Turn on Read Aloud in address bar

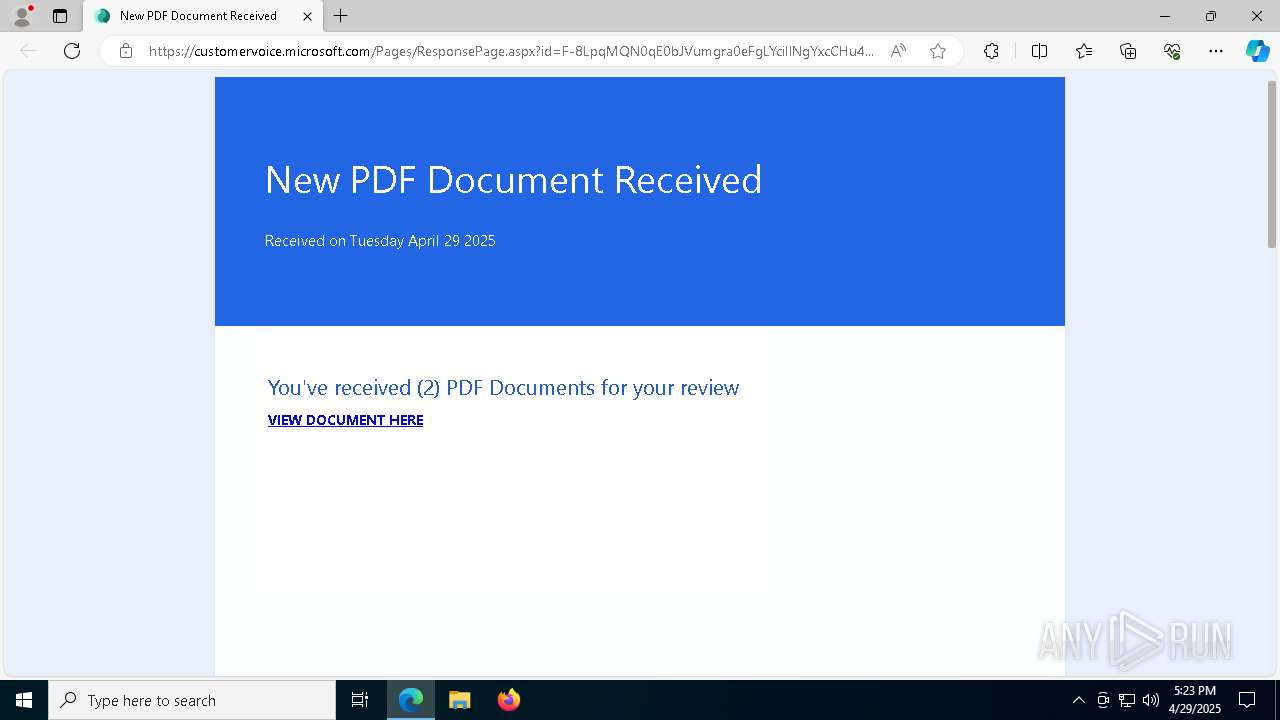pyautogui.click(x=898, y=51)
